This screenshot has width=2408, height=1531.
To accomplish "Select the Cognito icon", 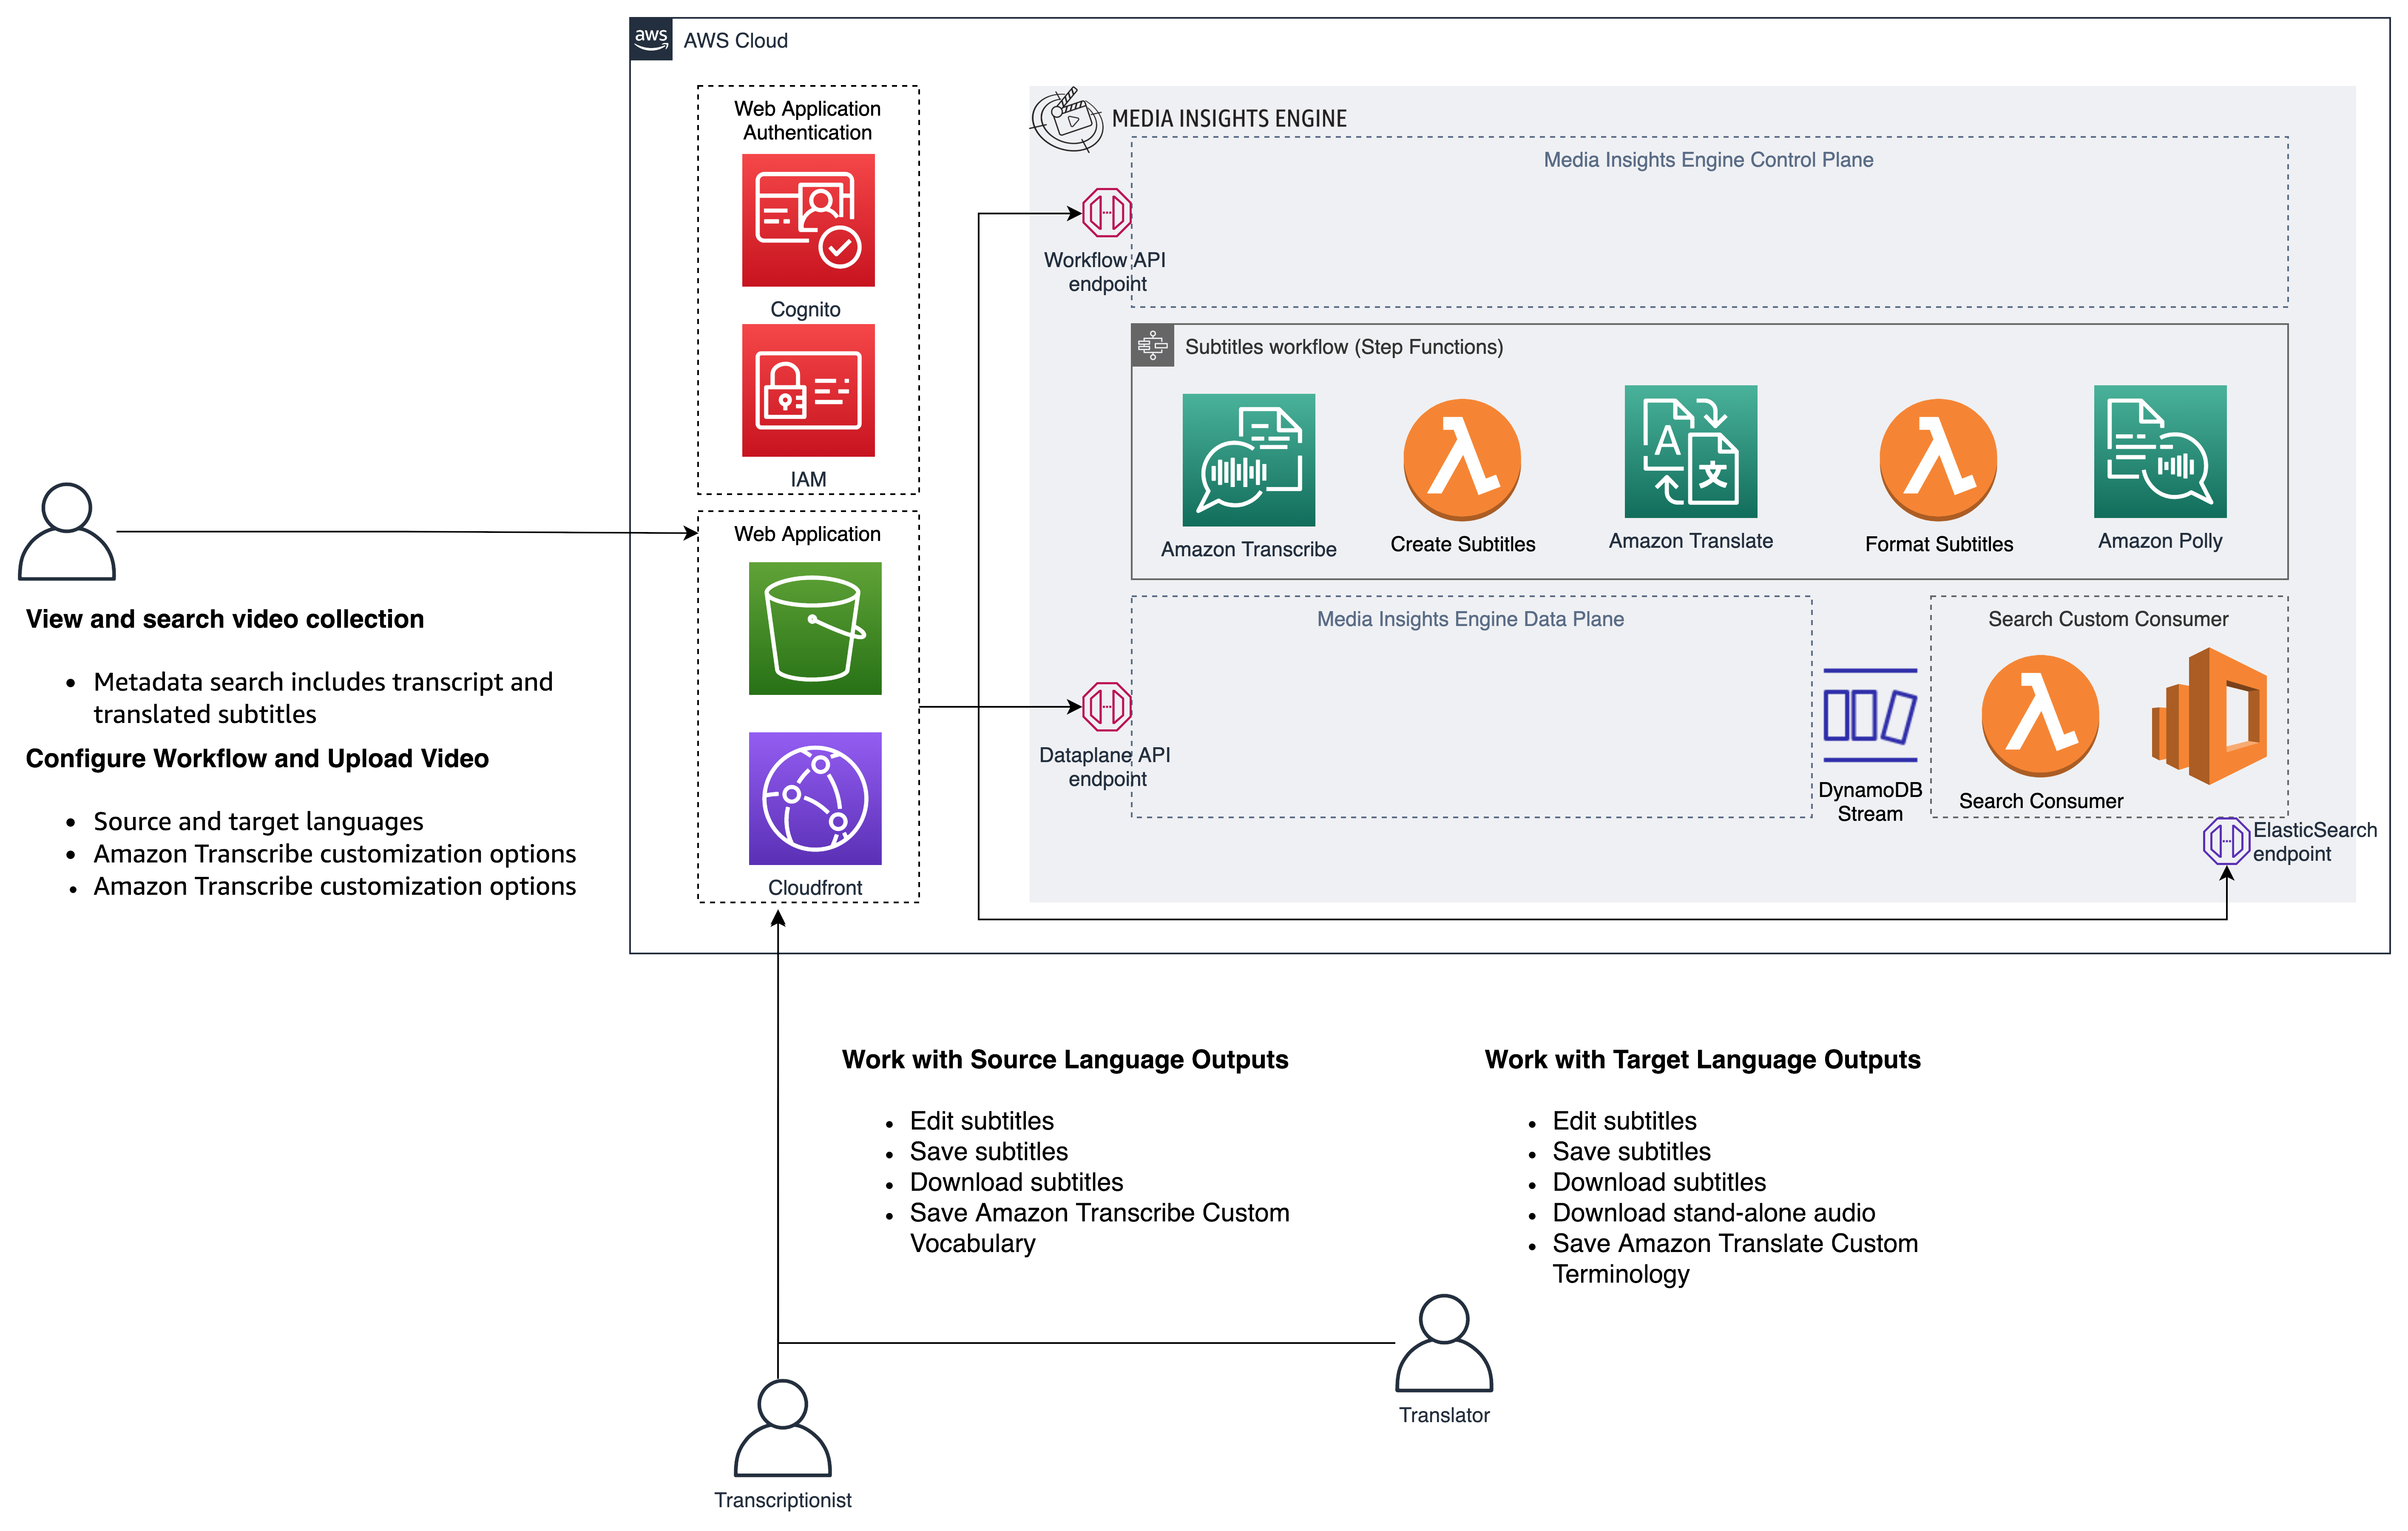I will tap(808, 220).
